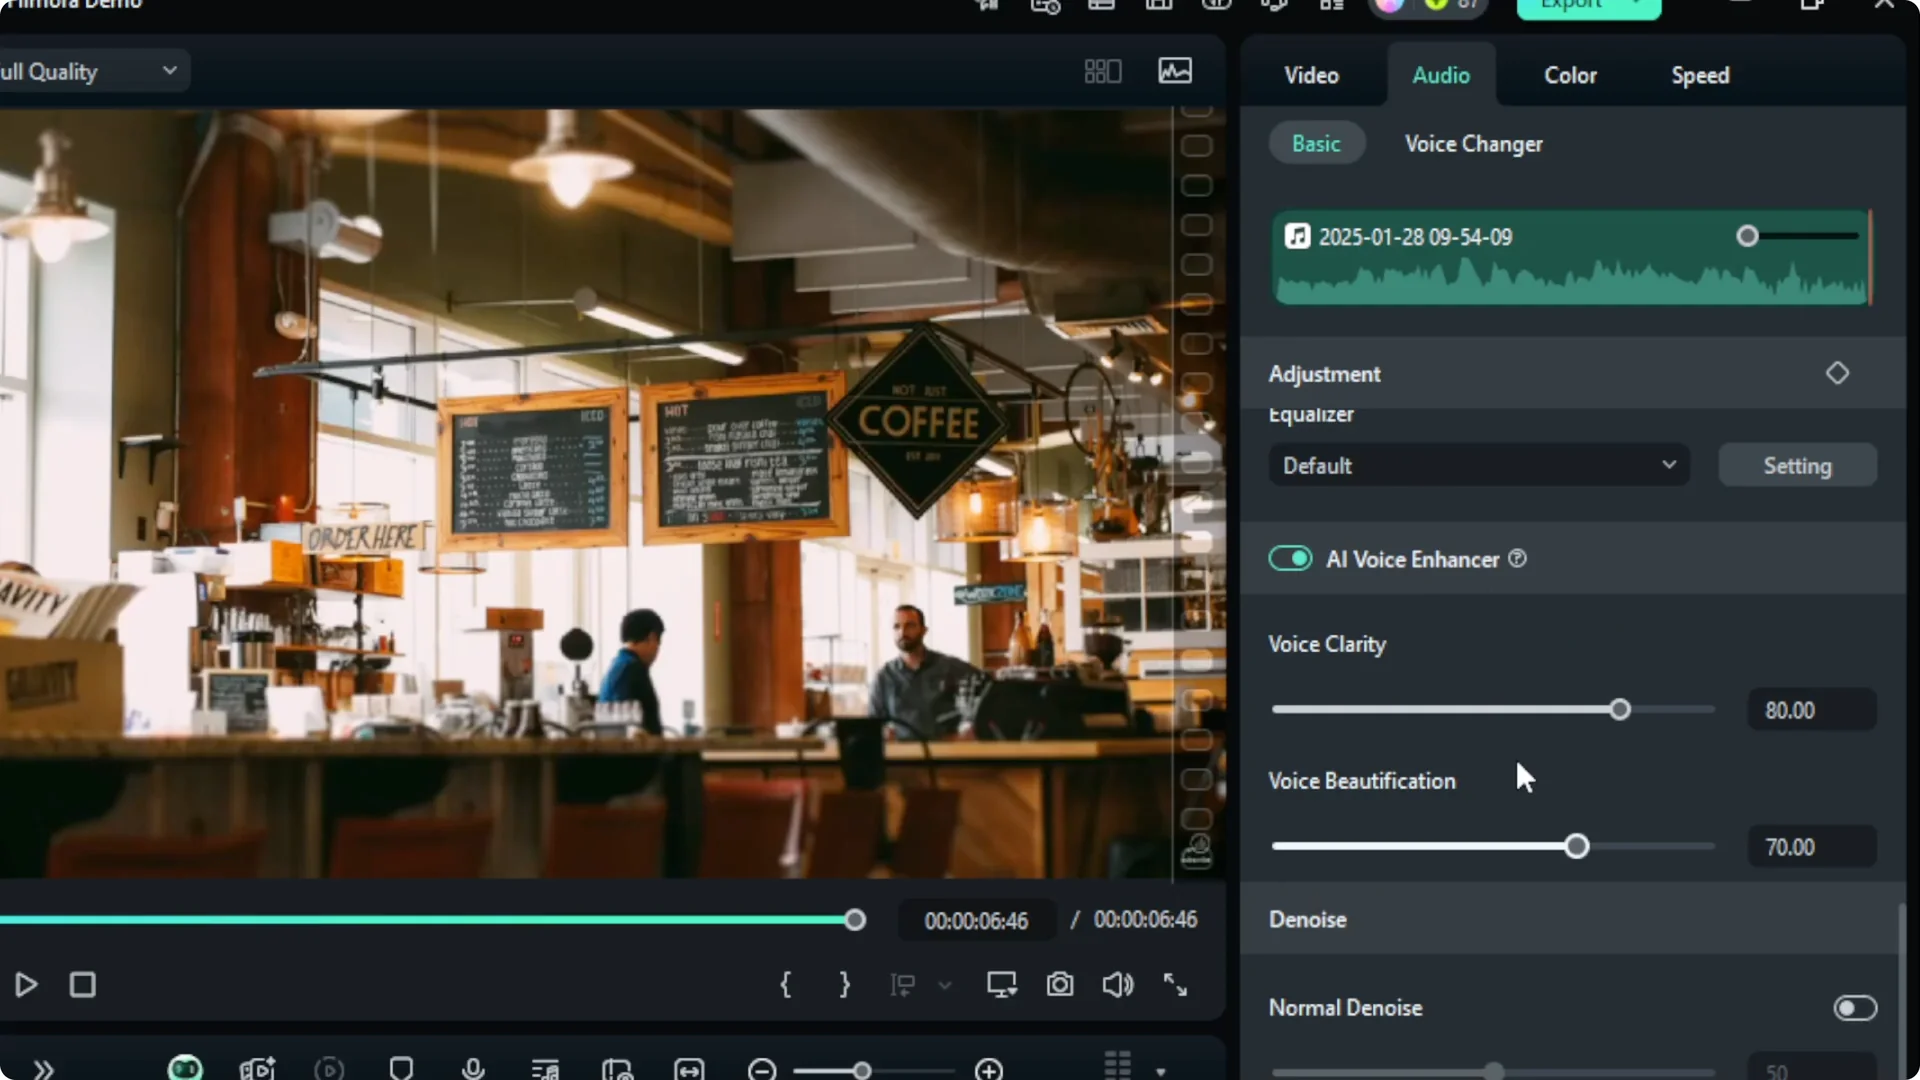
Task: Mute the preview speaker
Action: (1117, 985)
